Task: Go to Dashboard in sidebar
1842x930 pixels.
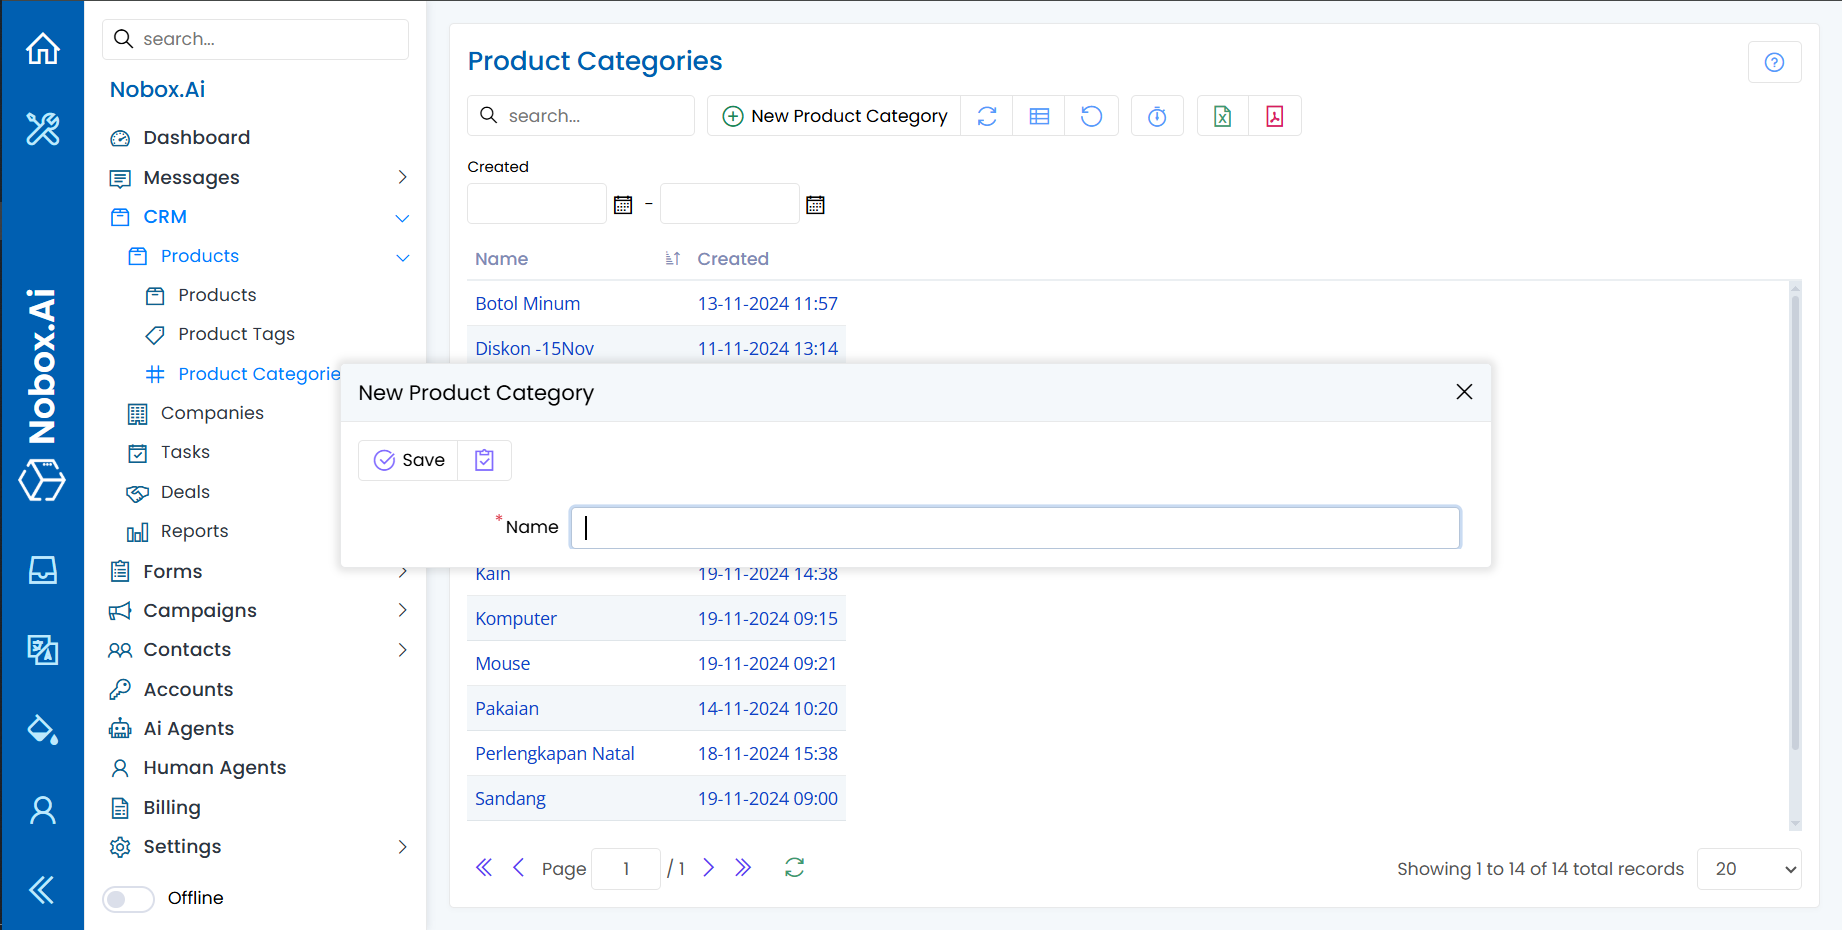Action: [x=196, y=138]
